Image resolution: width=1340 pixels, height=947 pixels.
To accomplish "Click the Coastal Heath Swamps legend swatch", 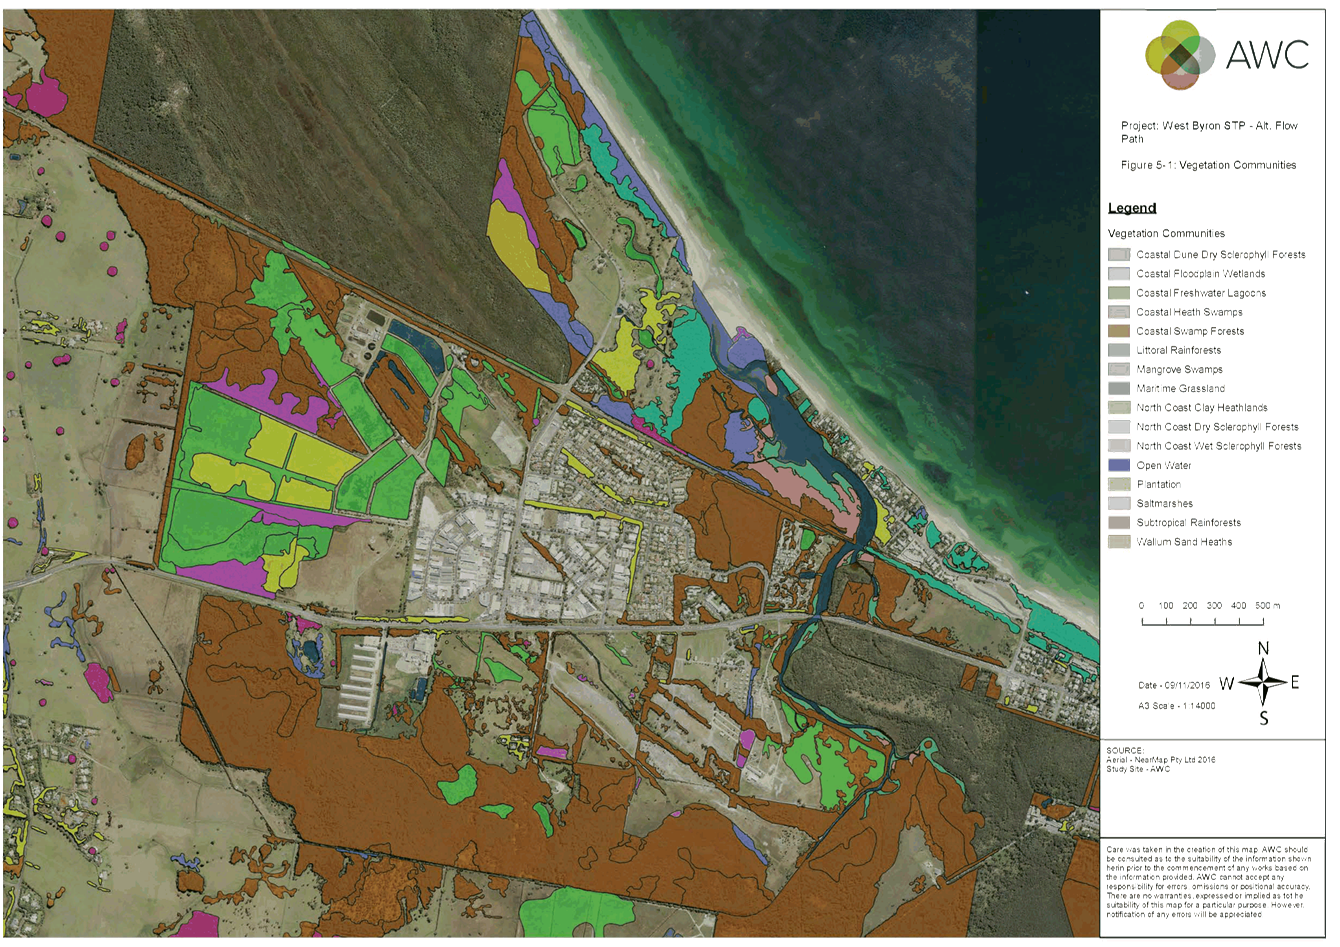I will tap(1119, 312).
